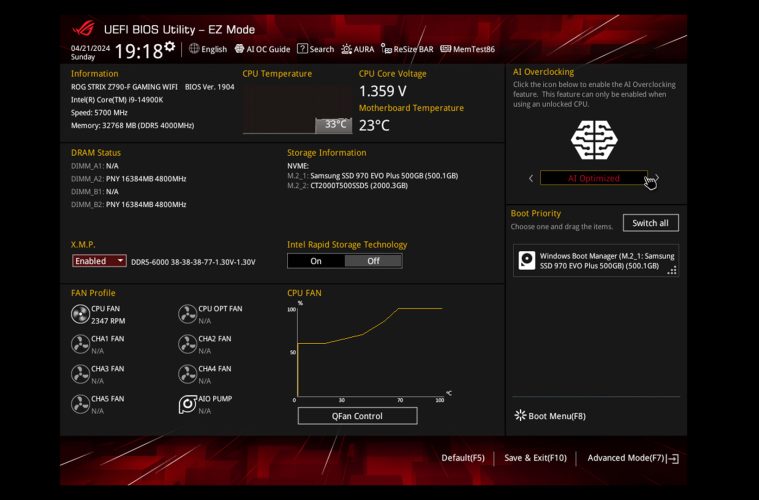
Task: Click the CPU OPT FAN icon
Action: tap(187, 314)
